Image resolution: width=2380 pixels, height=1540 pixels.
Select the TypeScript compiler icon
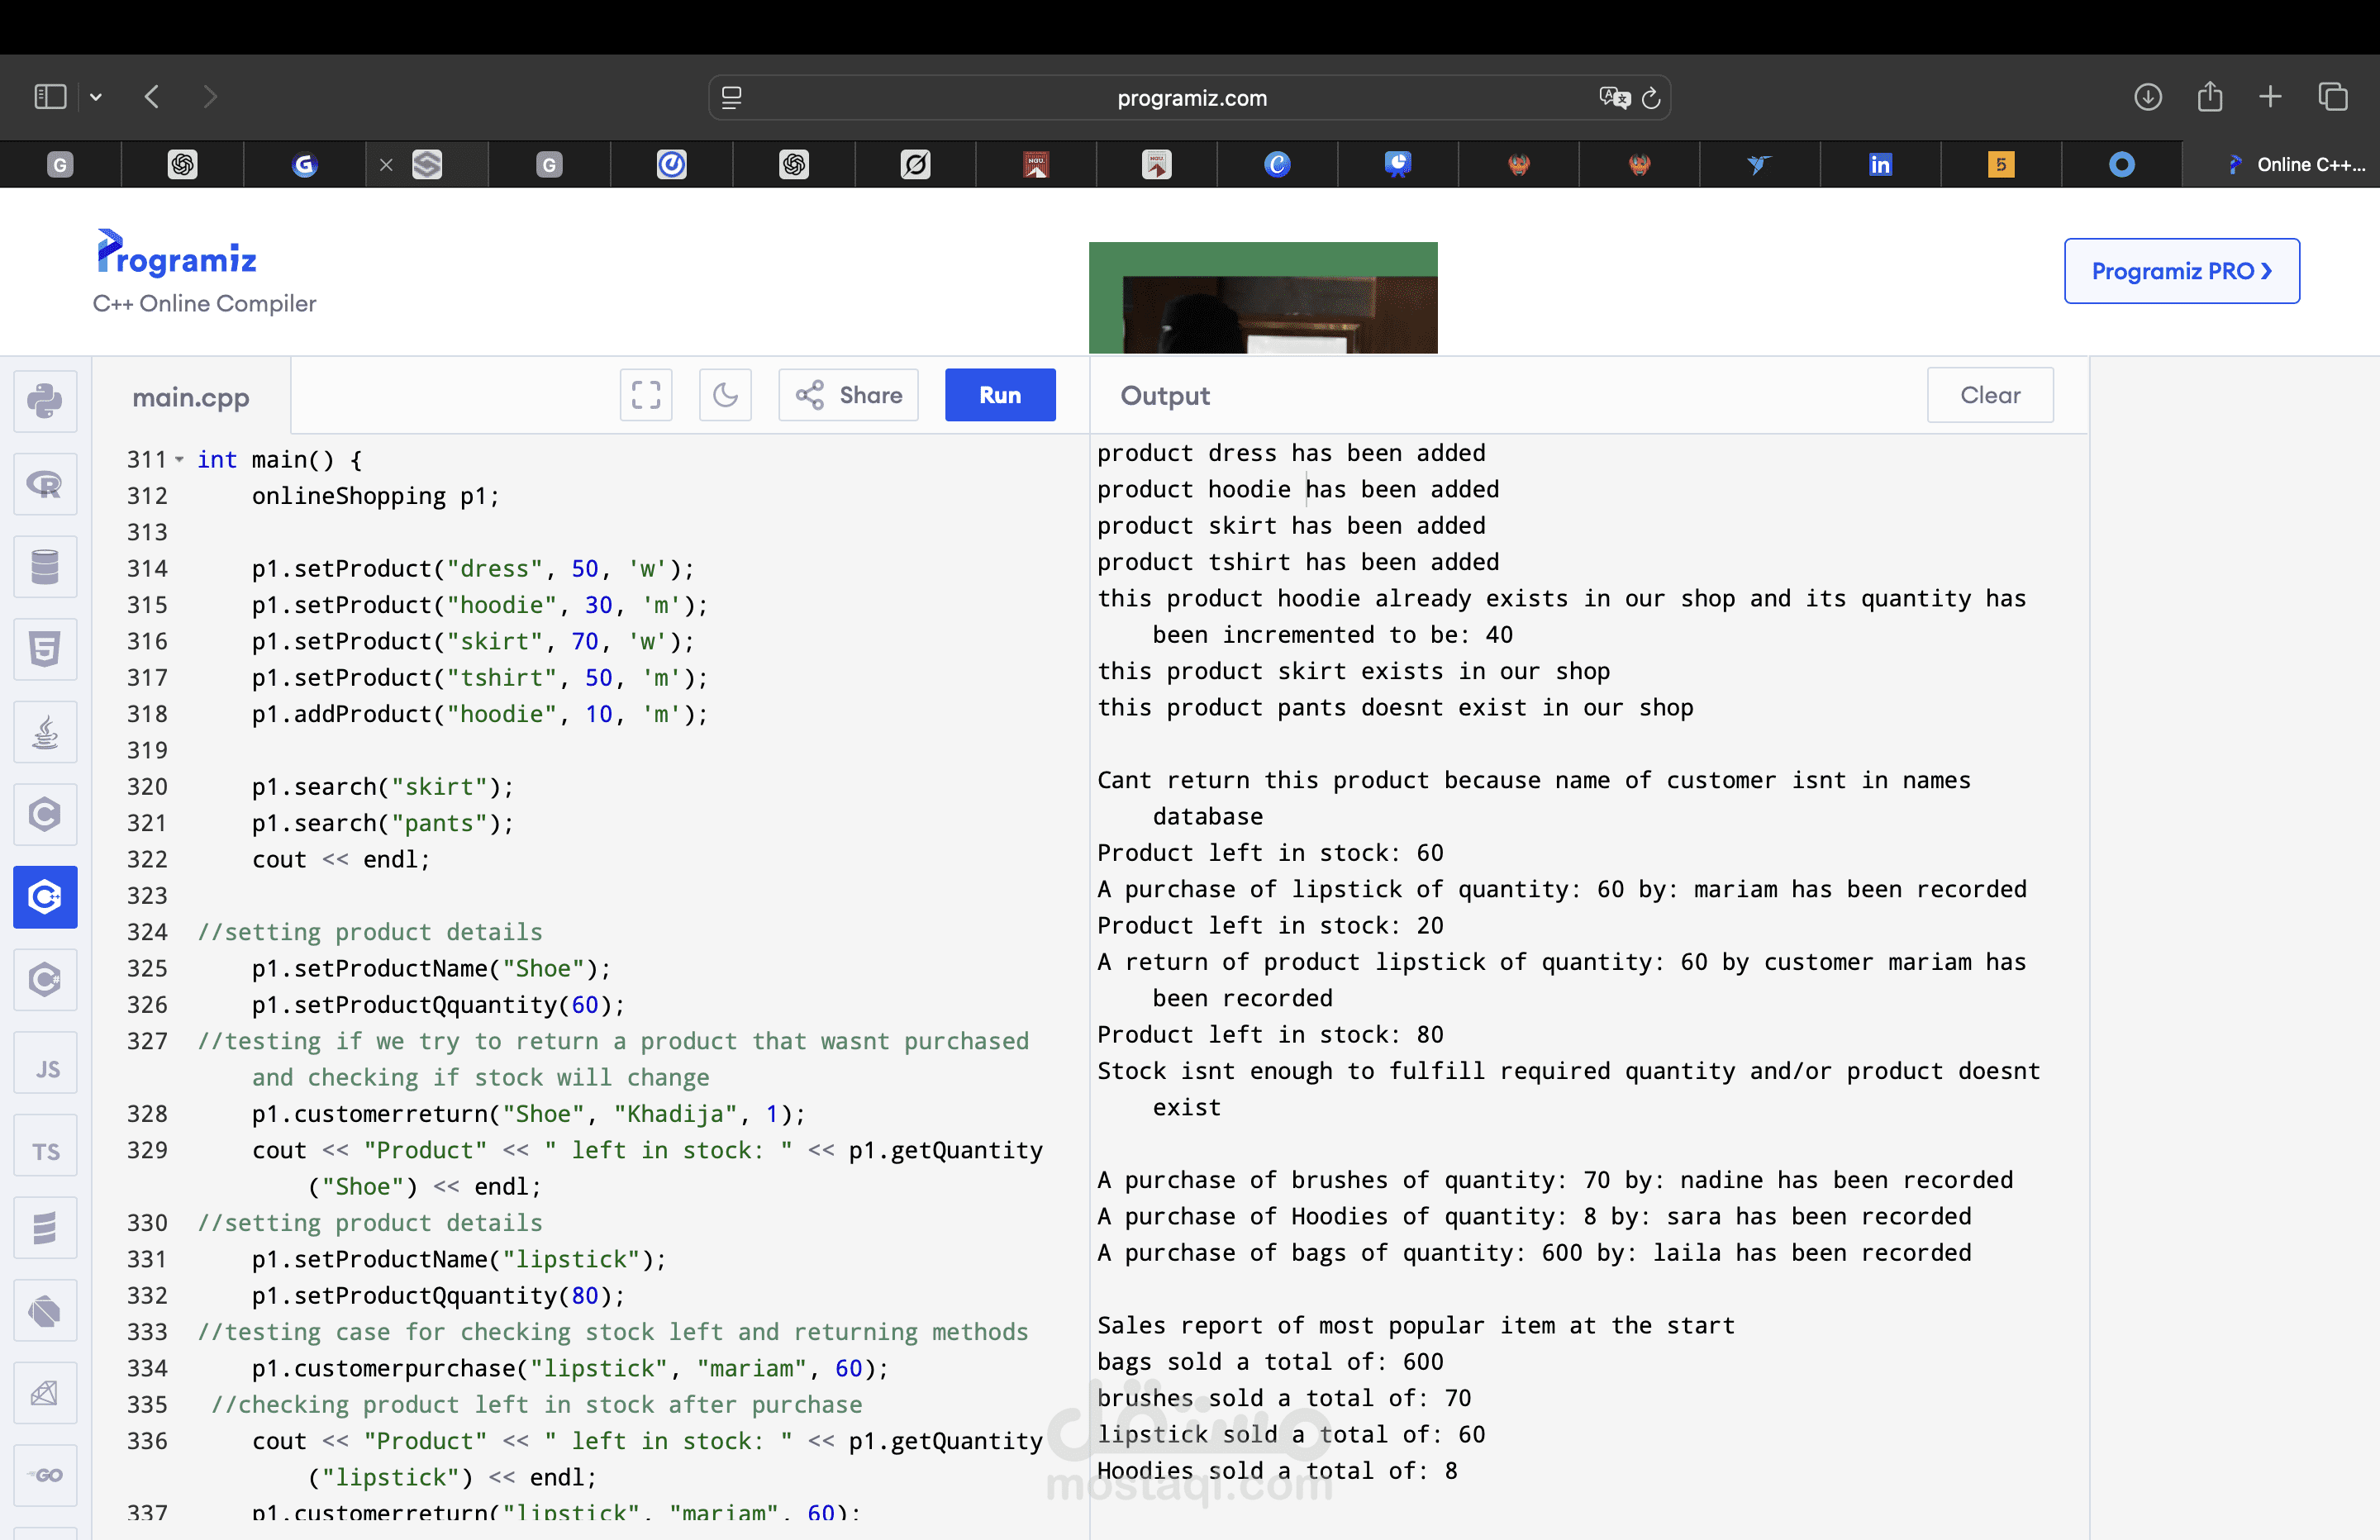pyautogui.click(x=45, y=1151)
